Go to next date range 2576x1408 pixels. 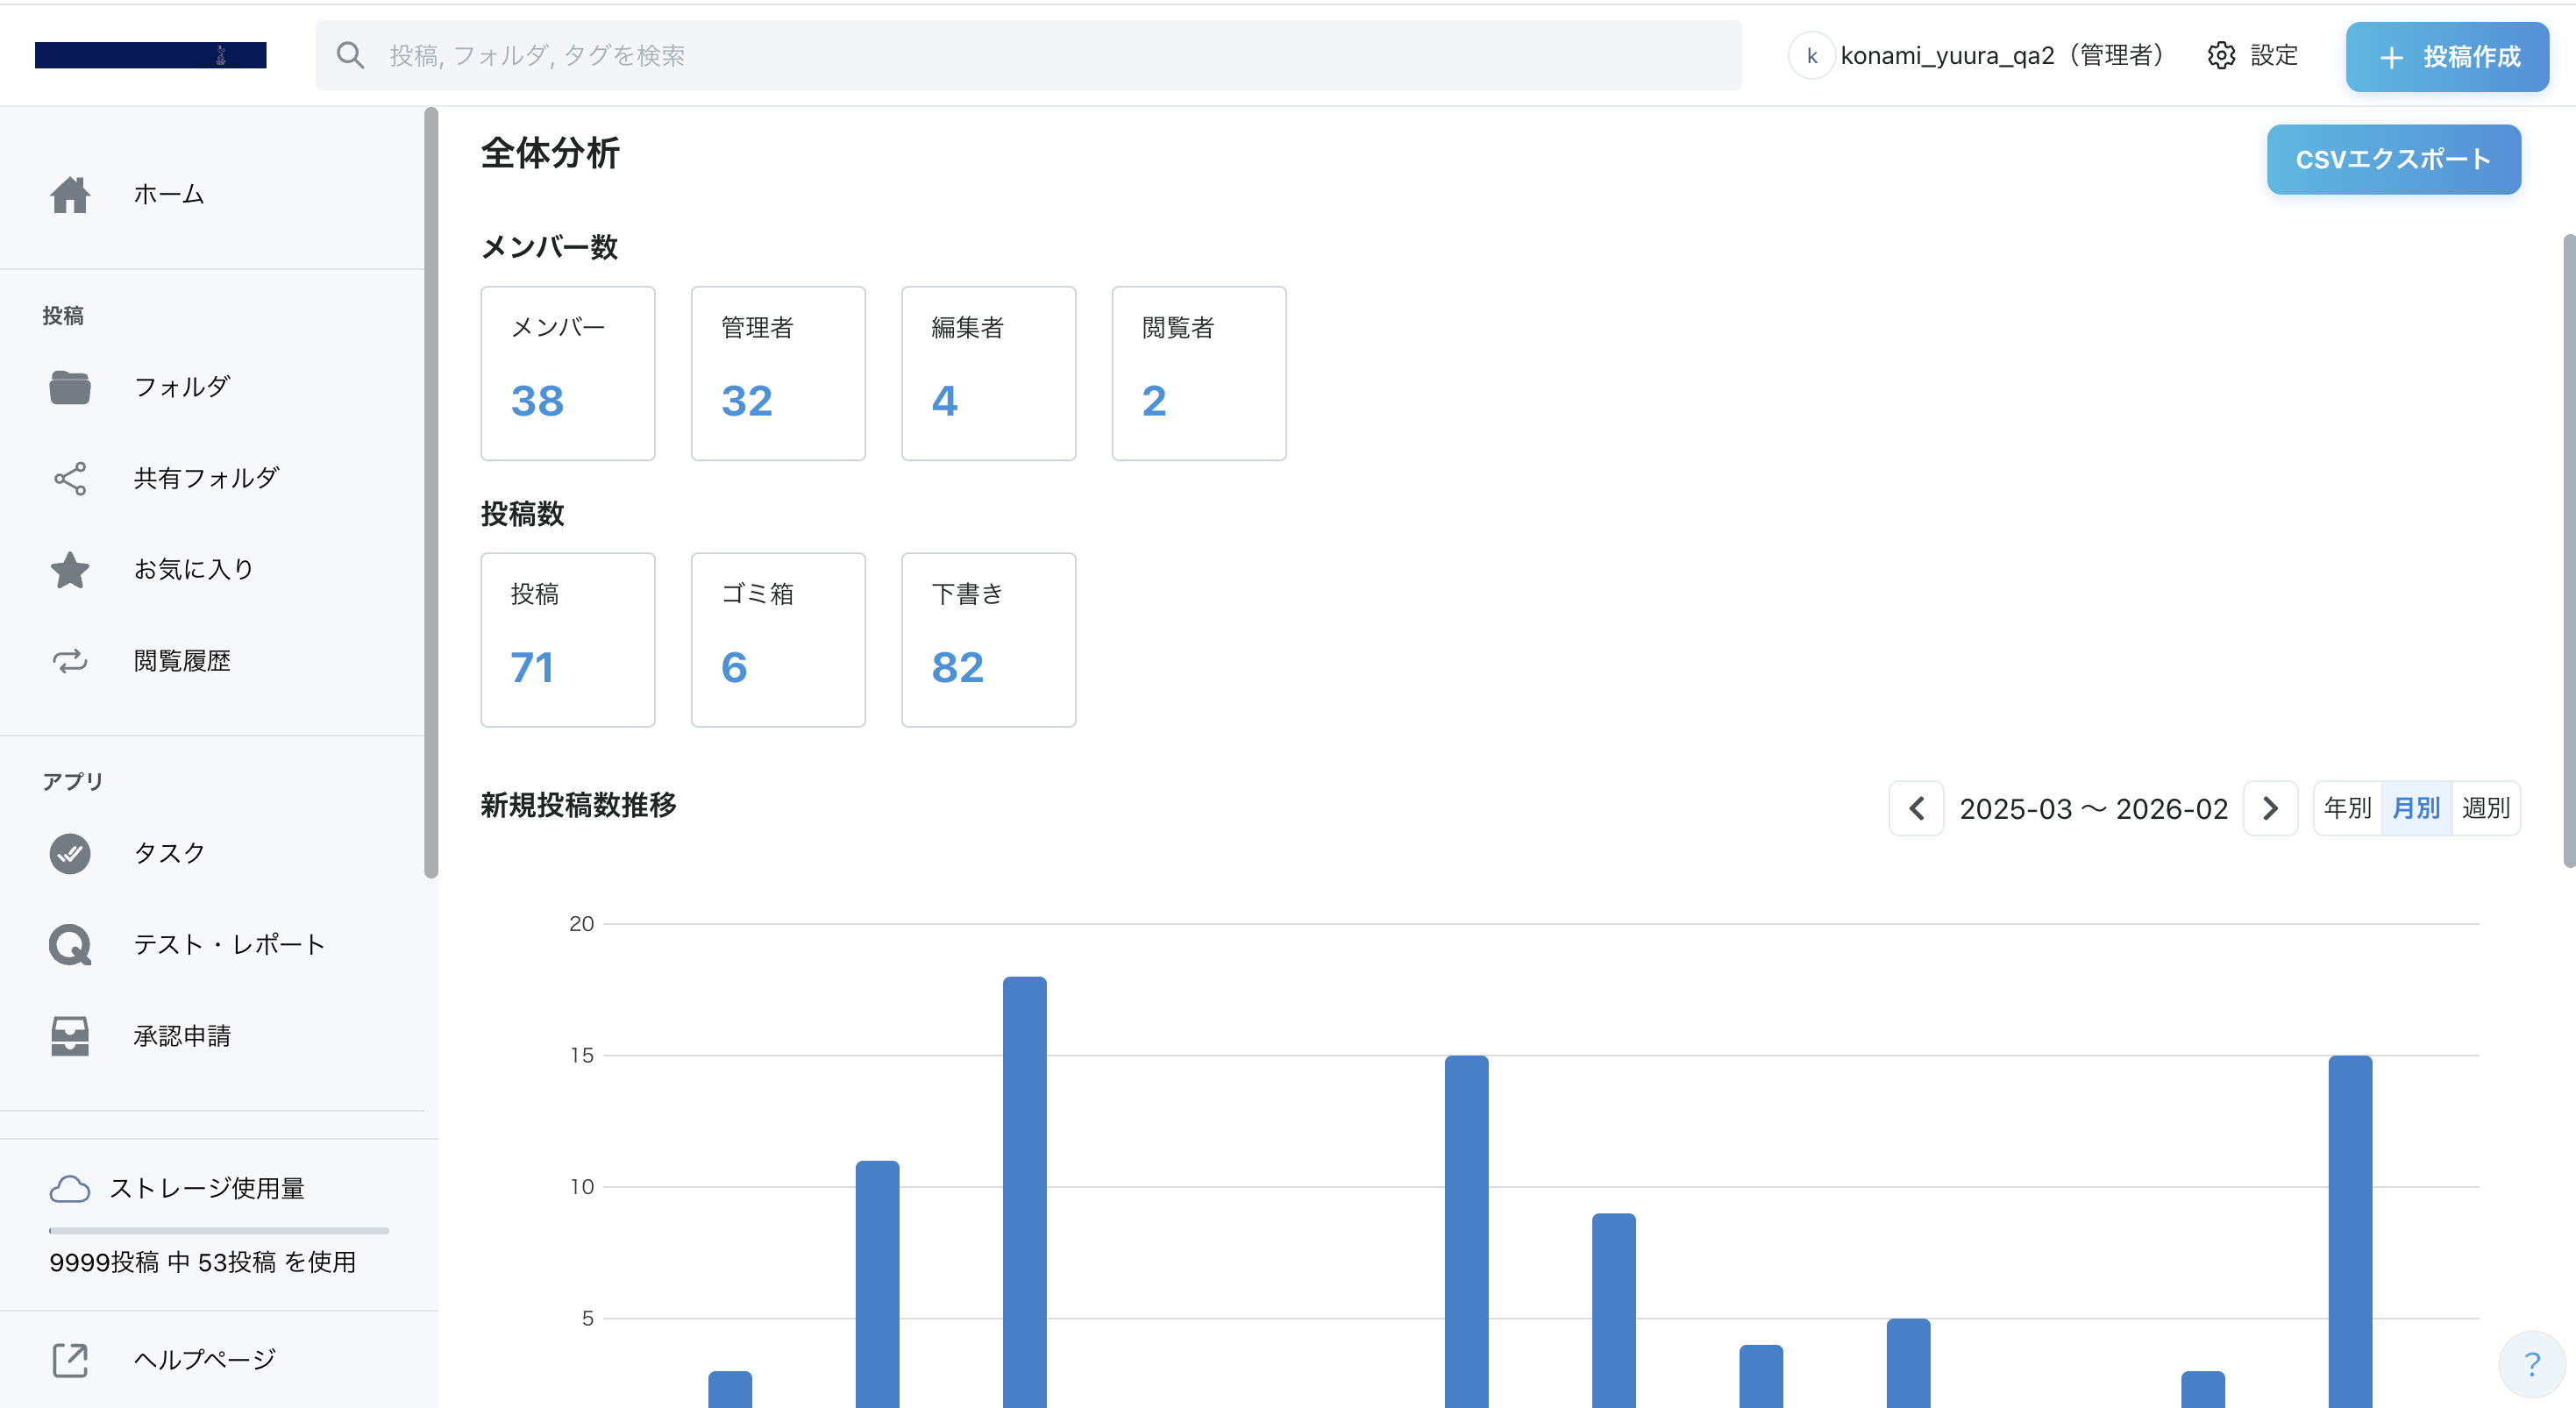pos(2270,808)
